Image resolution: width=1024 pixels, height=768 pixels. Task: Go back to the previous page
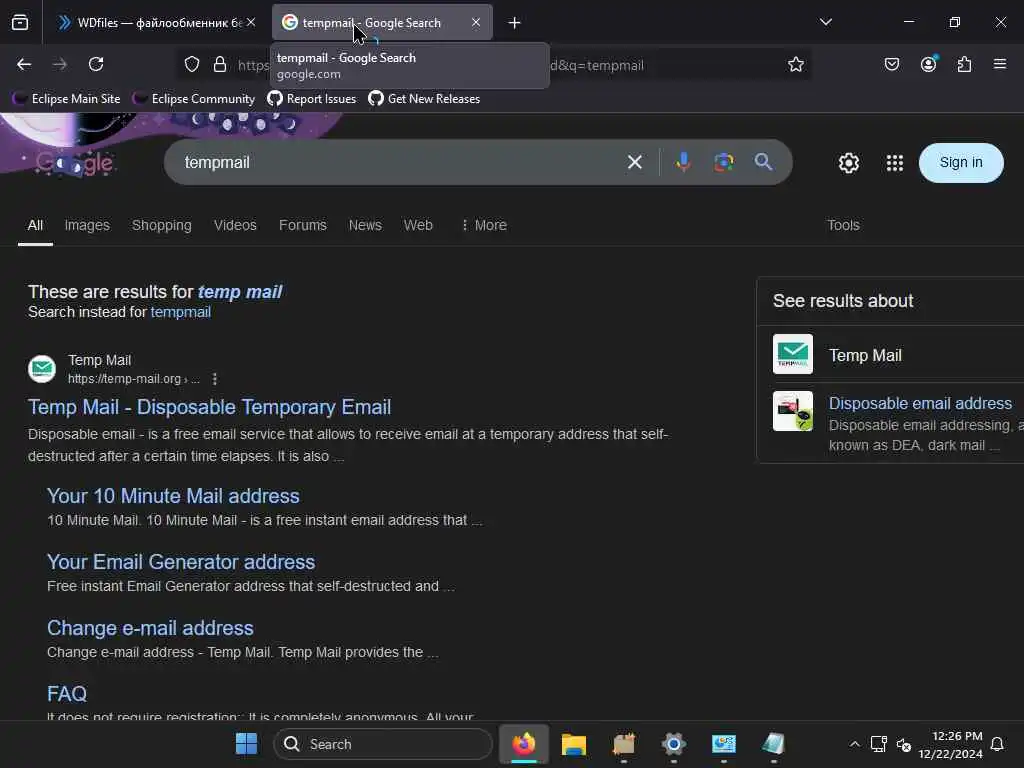(x=24, y=64)
